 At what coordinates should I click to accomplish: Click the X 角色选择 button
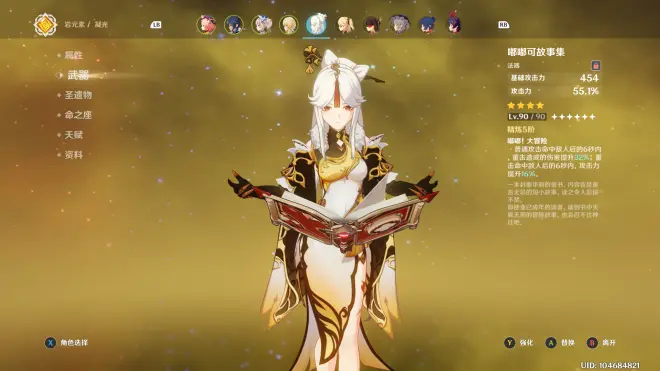pyautogui.click(x=67, y=343)
